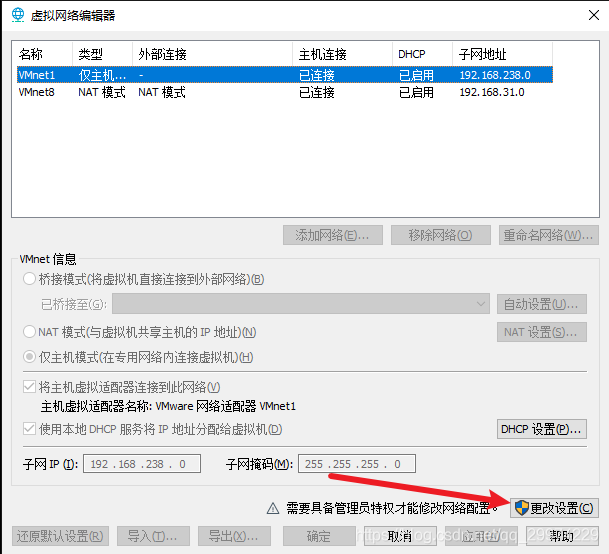The width and height of the screenshot is (609, 554).
Task: Click the VMnet8 NAT 模式 type cell
Action: click(x=102, y=92)
